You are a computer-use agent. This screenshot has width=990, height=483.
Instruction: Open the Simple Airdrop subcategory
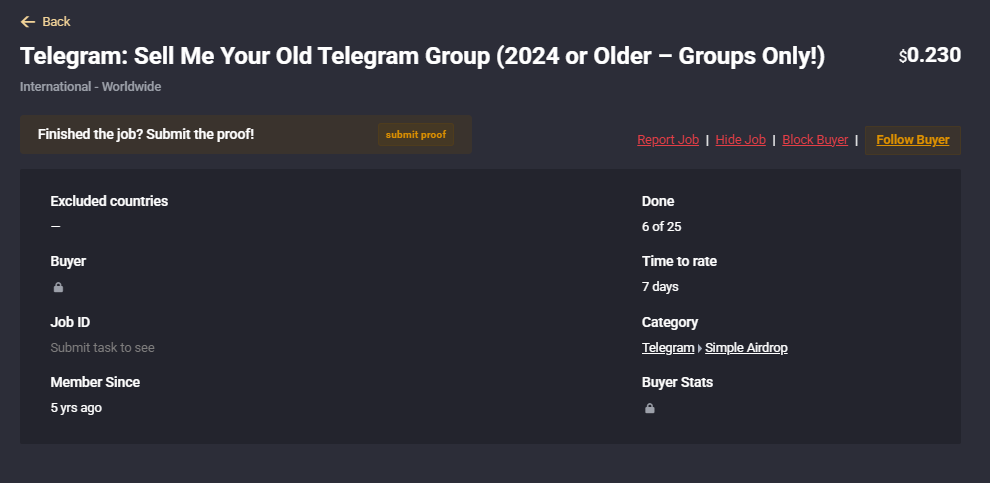[x=746, y=348]
